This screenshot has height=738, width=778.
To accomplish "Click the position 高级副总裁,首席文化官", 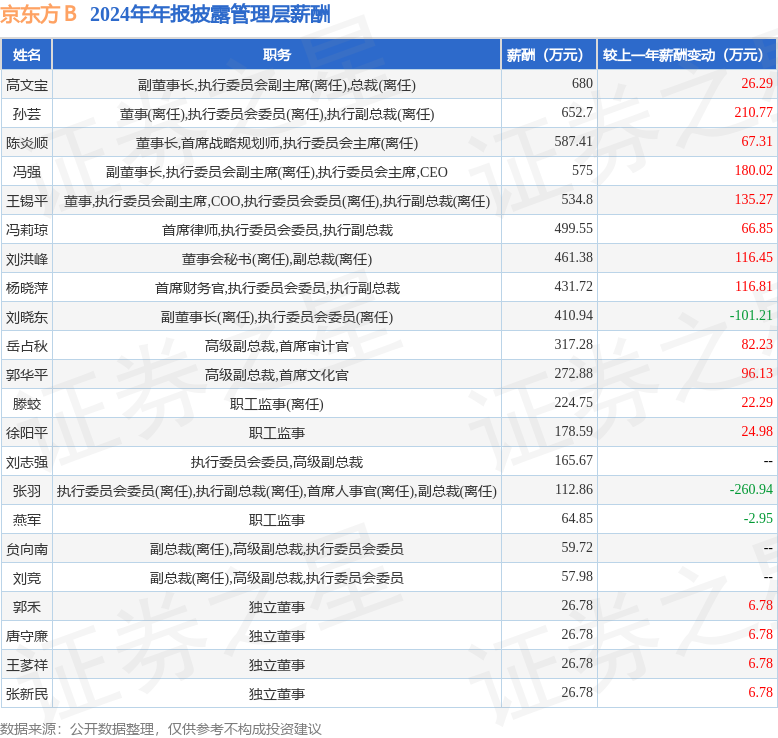I will click(x=276, y=375).
